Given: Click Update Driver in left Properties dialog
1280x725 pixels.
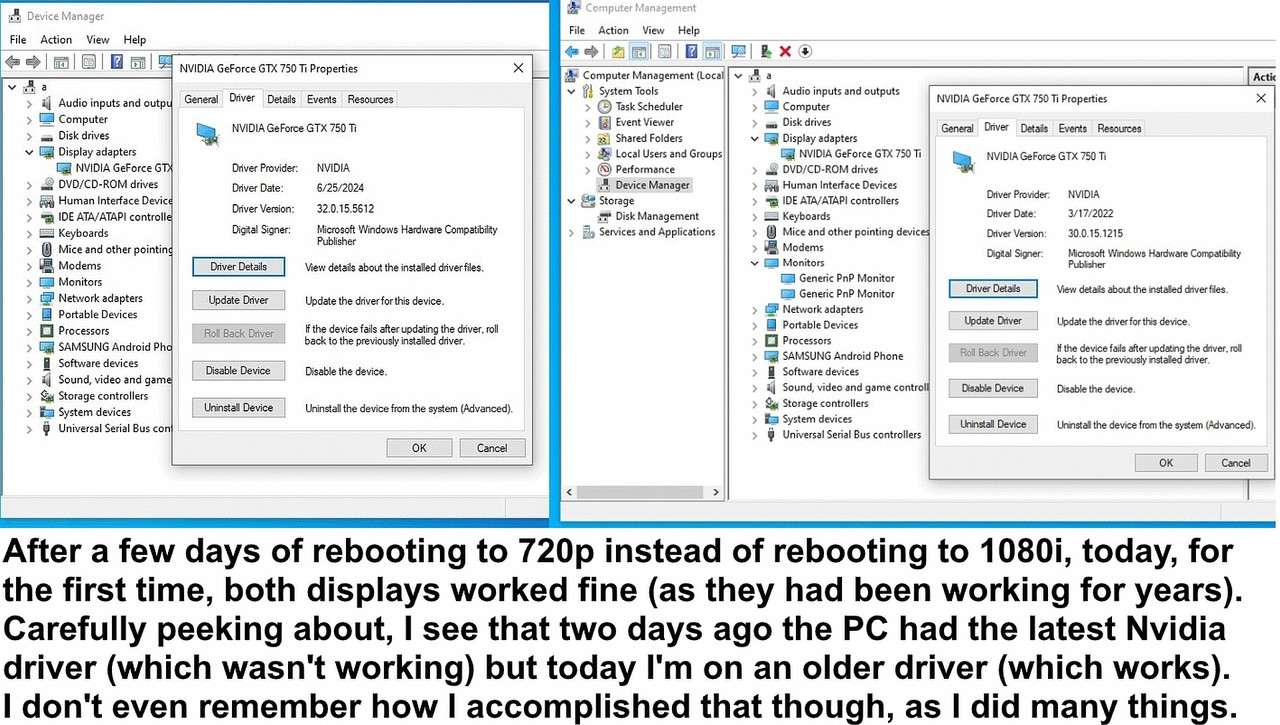Looking at the screenshot, I should point(238,300).
